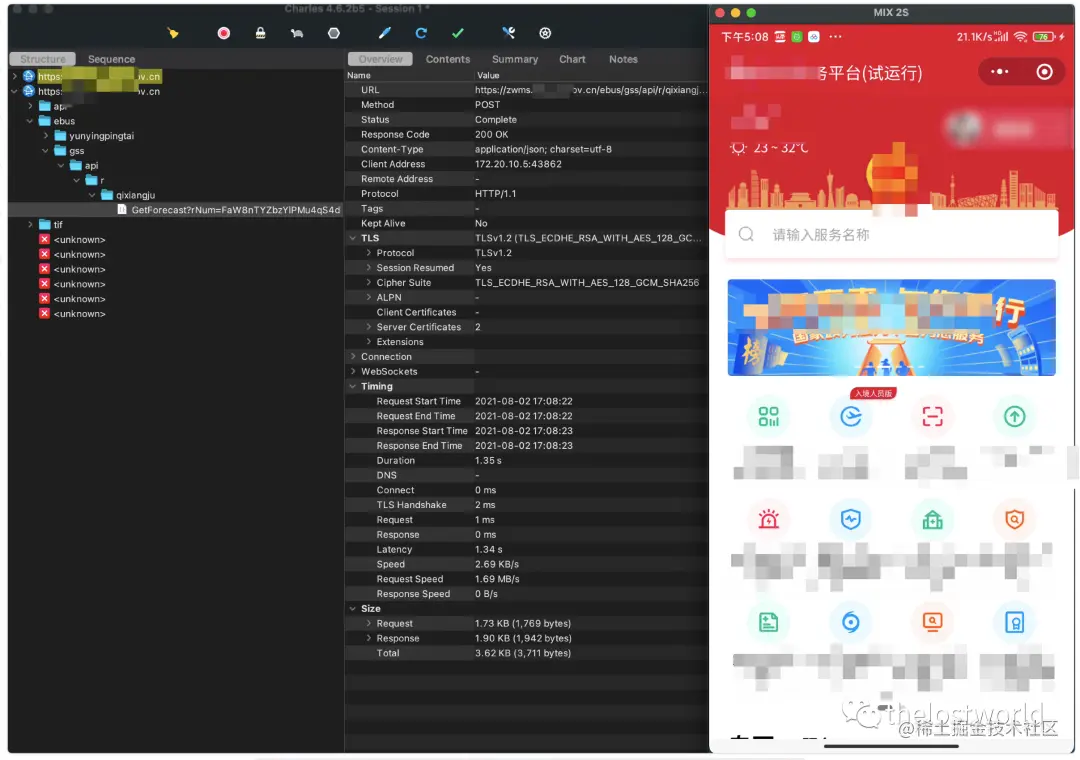The width and height of the screenshot is (1080, 760).
Task: Open the Chart tab
Action: coord(572,59)
